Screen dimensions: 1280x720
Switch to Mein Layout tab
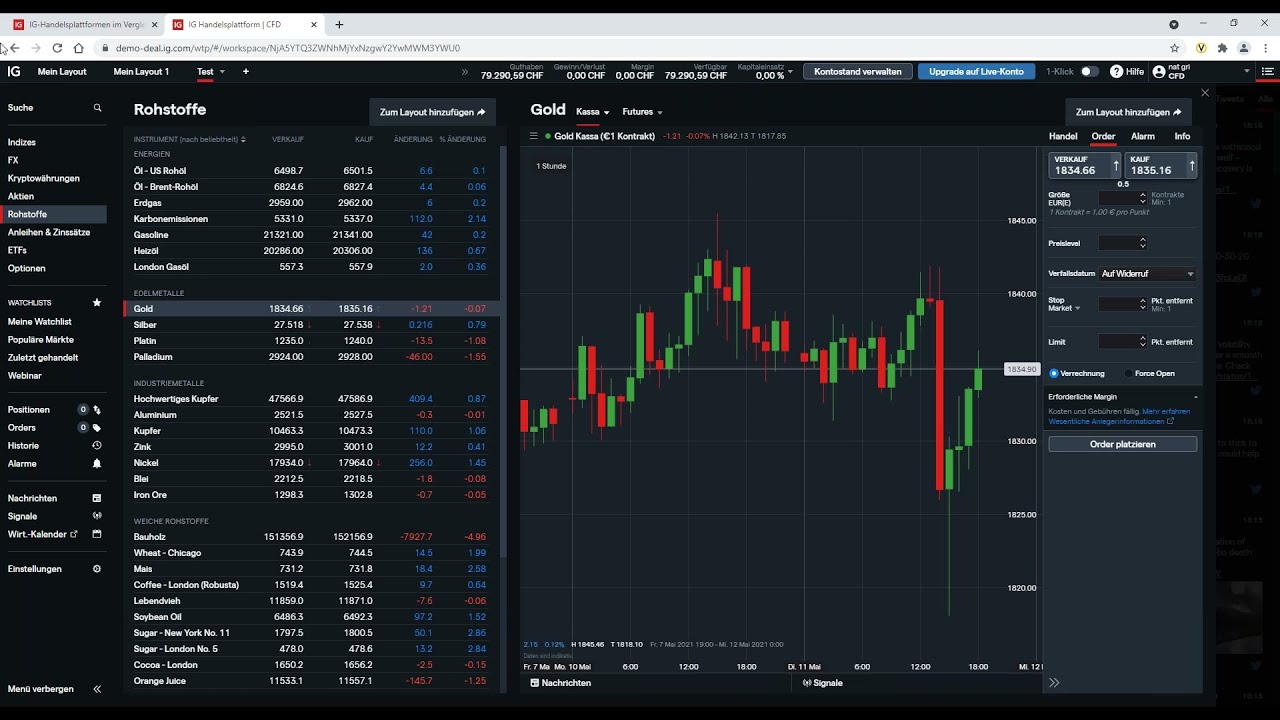(62, 72)
